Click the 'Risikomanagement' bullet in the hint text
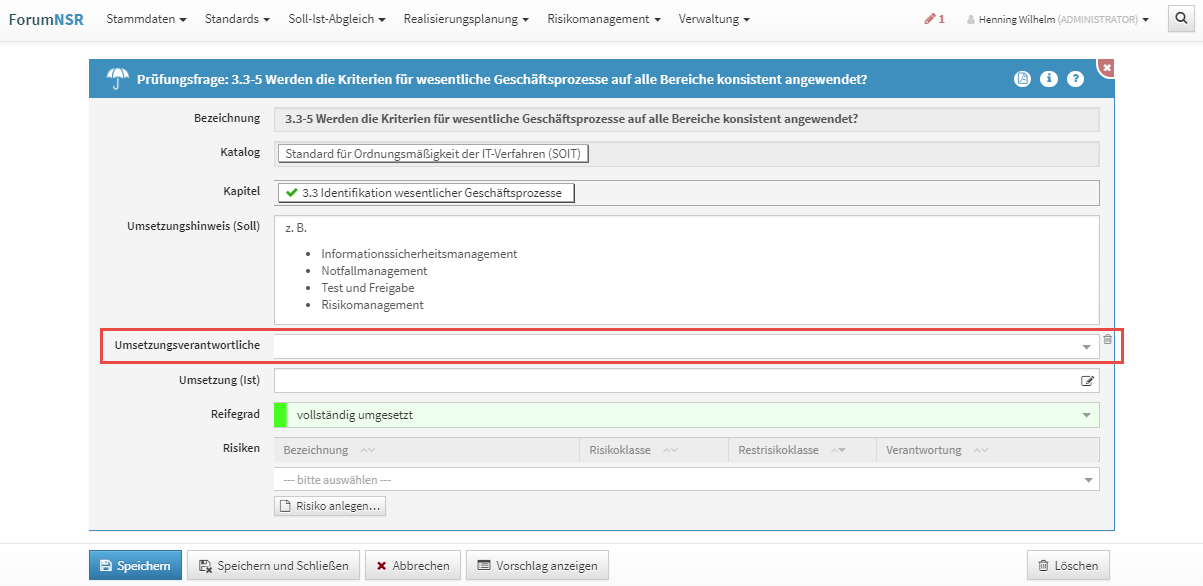This screenshot has width=1203, height=586. [x=372, y=305]
